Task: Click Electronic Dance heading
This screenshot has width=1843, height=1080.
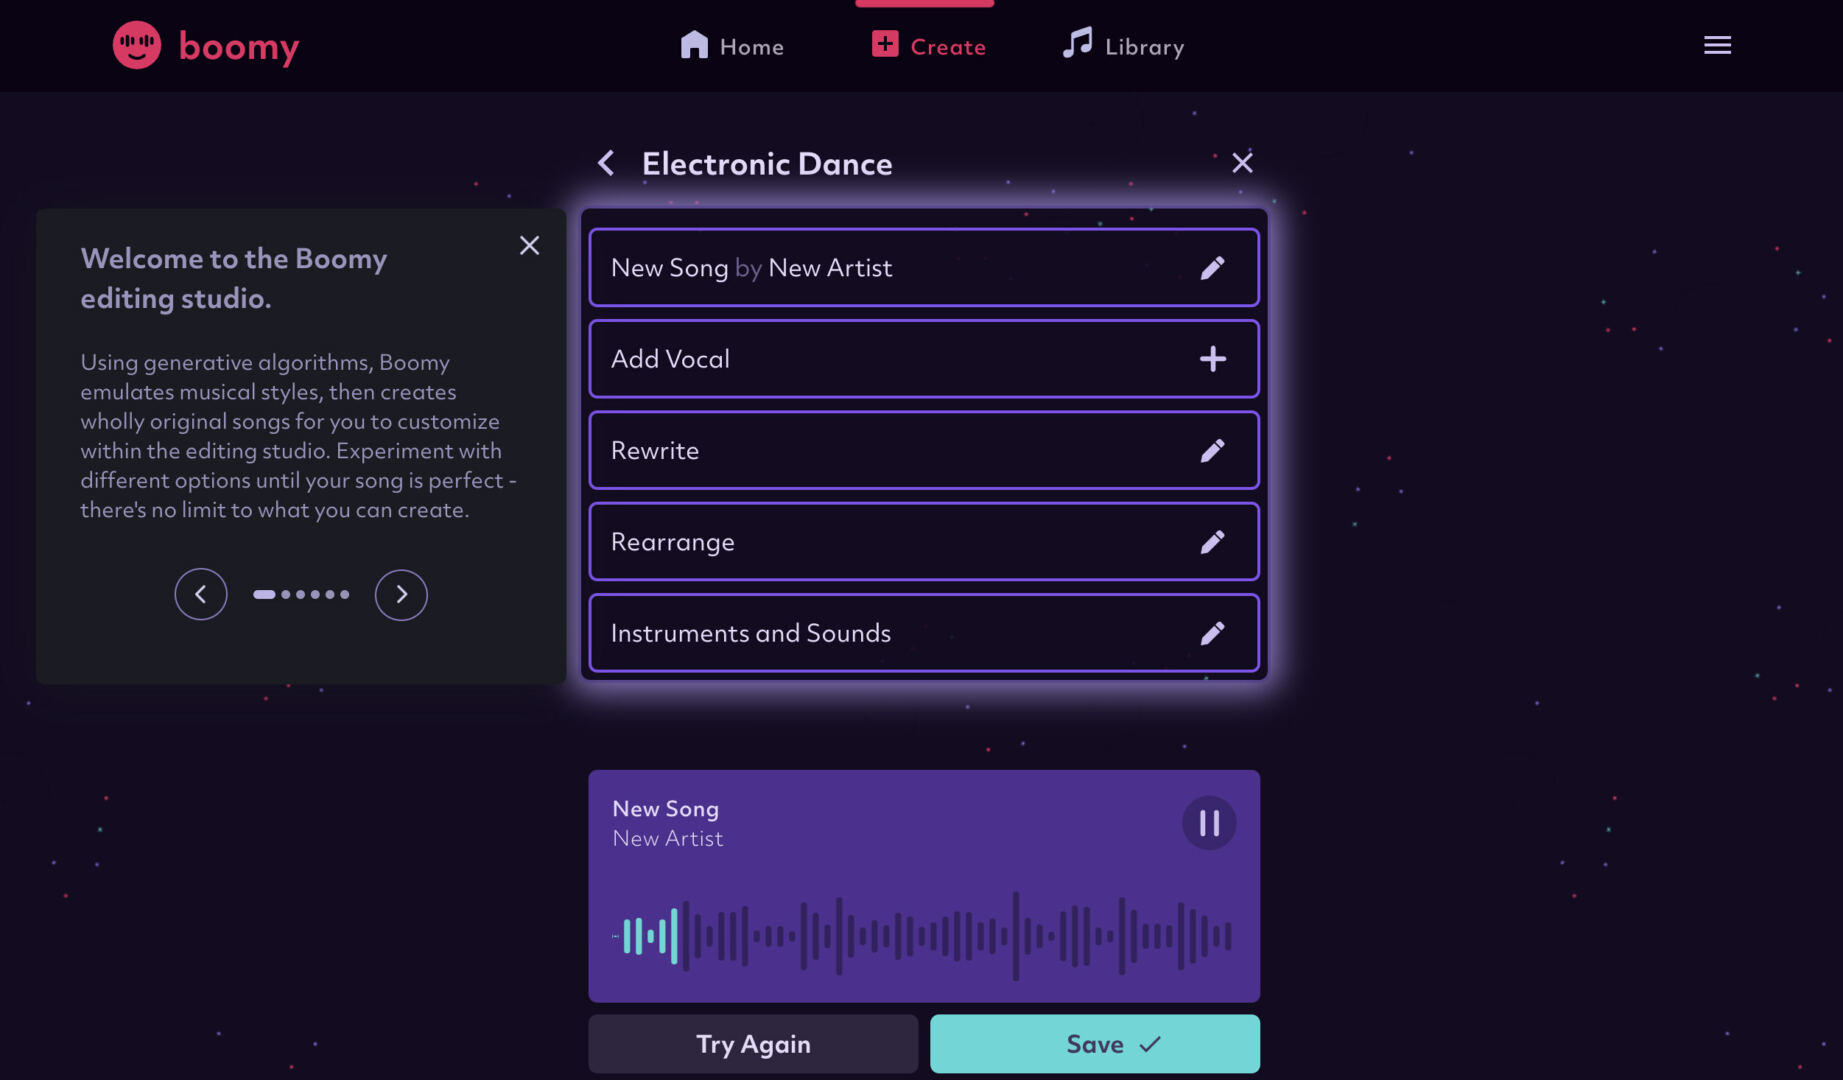Action: point(767,163)
